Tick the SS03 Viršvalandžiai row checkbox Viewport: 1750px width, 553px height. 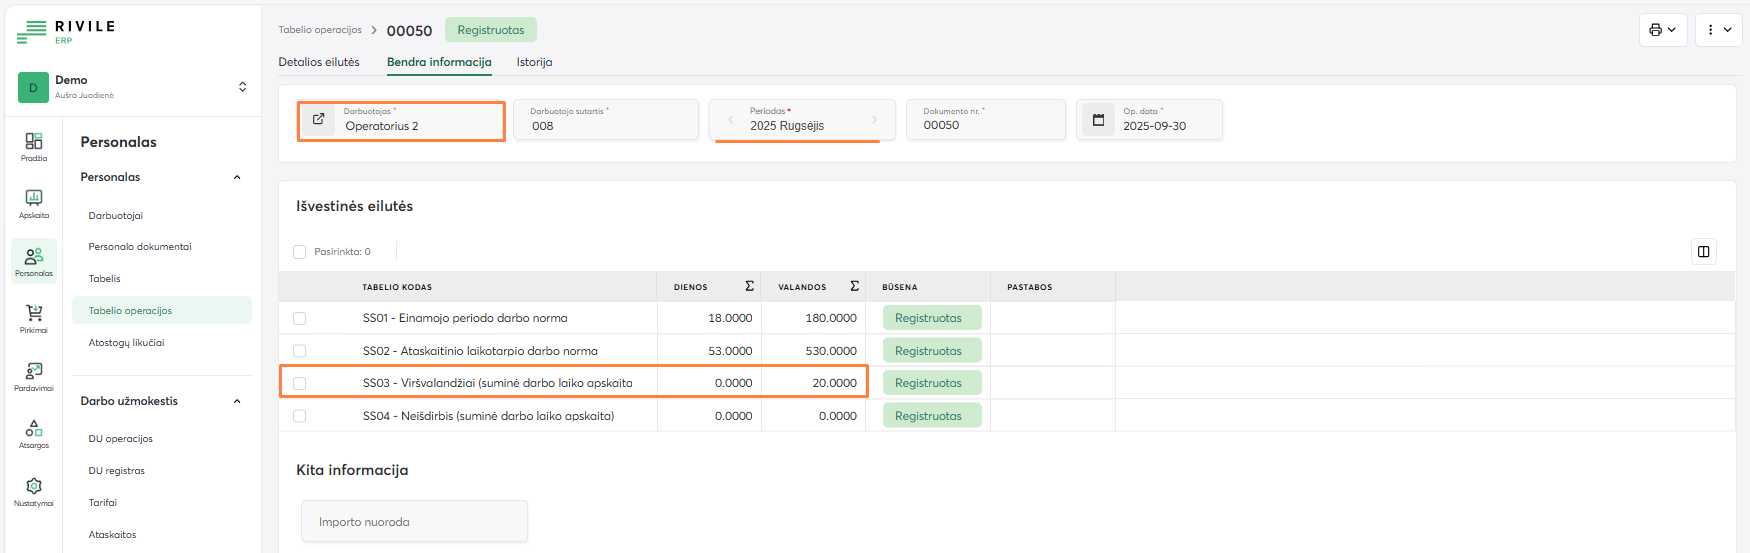(x=300, y=383)
